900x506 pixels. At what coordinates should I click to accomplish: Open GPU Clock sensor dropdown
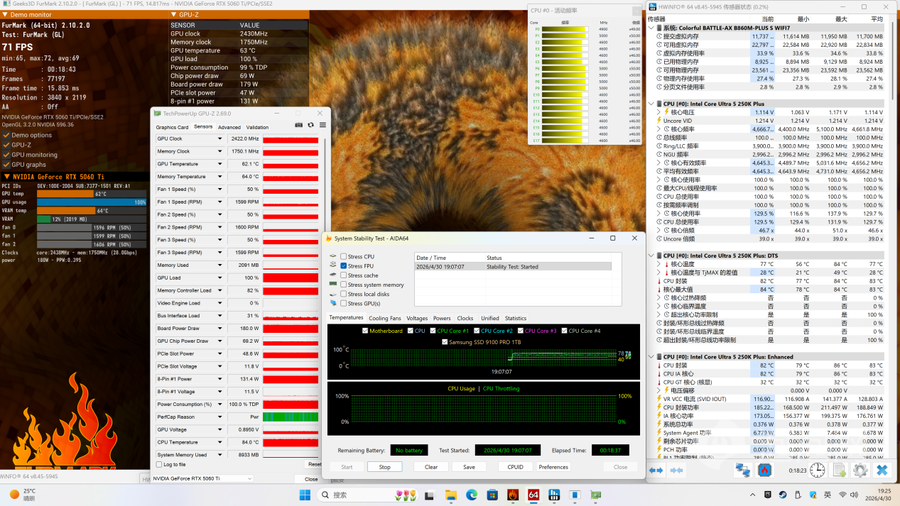pyautogui.click(x=219, y=139)
